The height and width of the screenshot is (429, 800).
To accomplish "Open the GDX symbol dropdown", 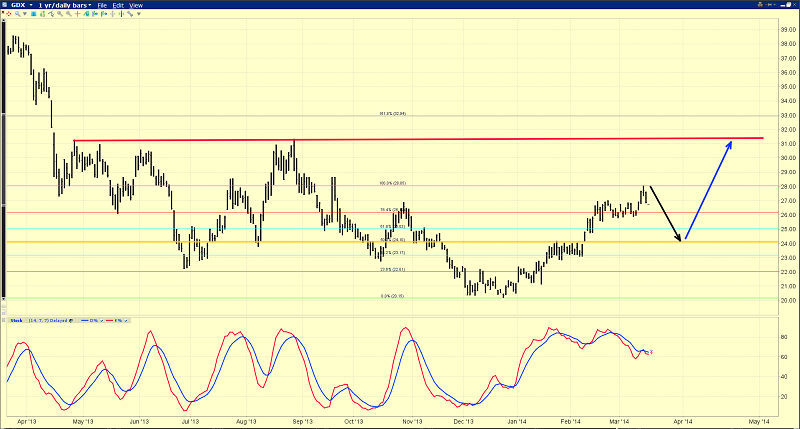I will click(30, 5).
